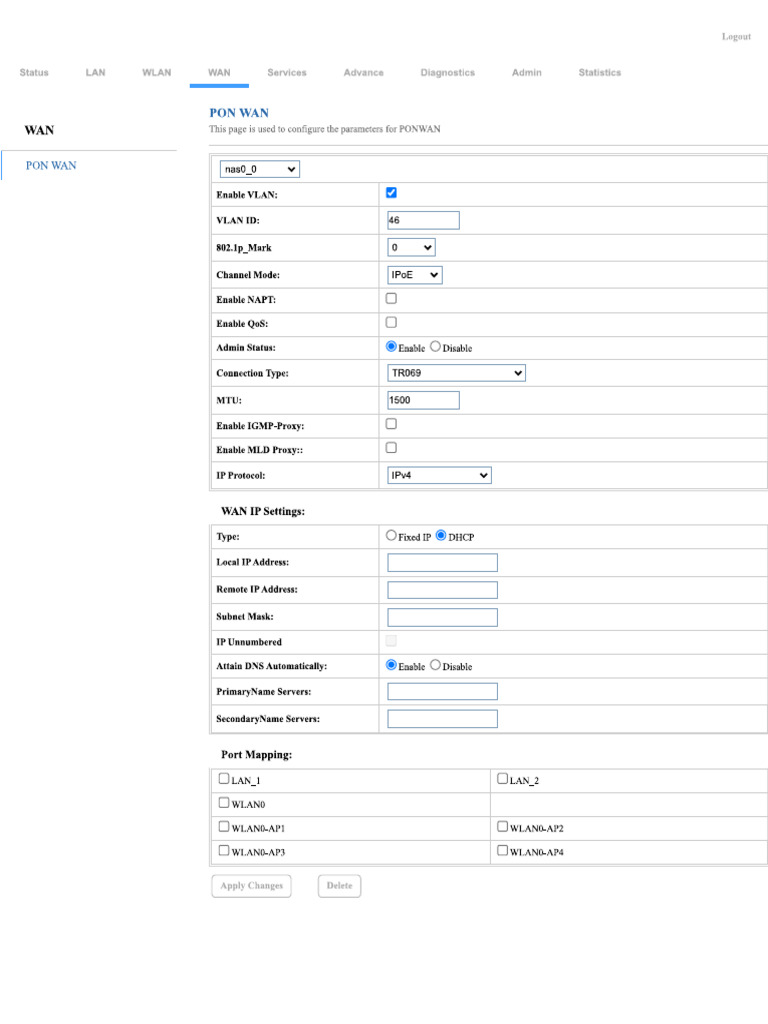Click the Logout link
The image size is (768, 1024).
click(736, 37)
